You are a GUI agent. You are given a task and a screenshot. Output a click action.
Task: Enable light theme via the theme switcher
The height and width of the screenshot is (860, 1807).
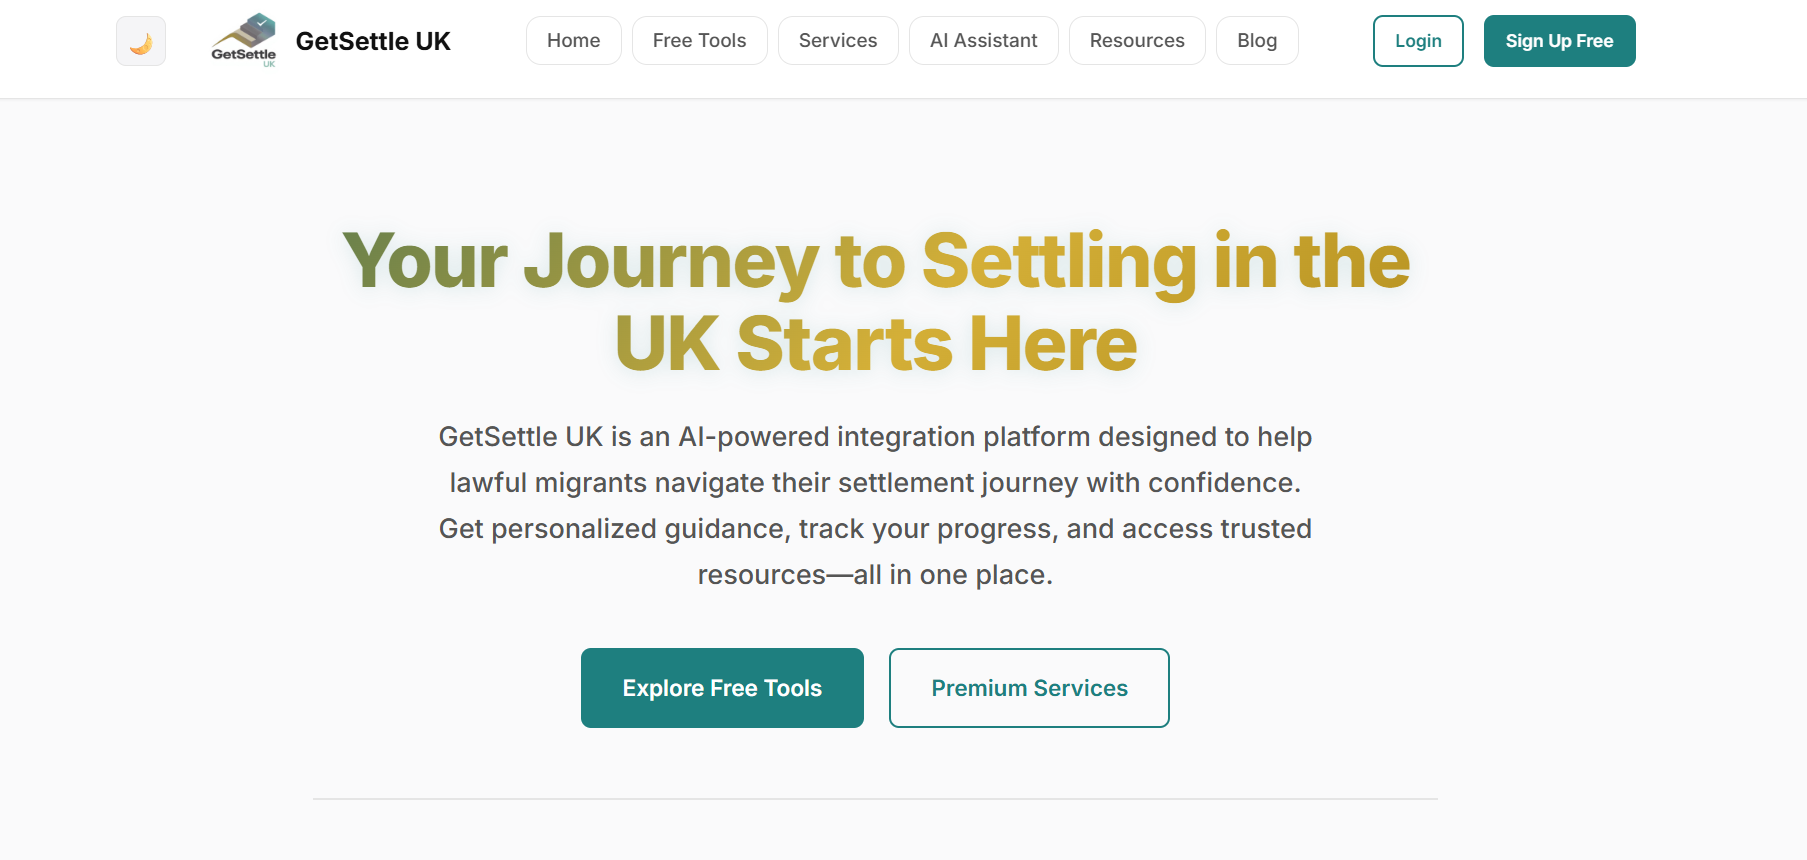(140, 41)
